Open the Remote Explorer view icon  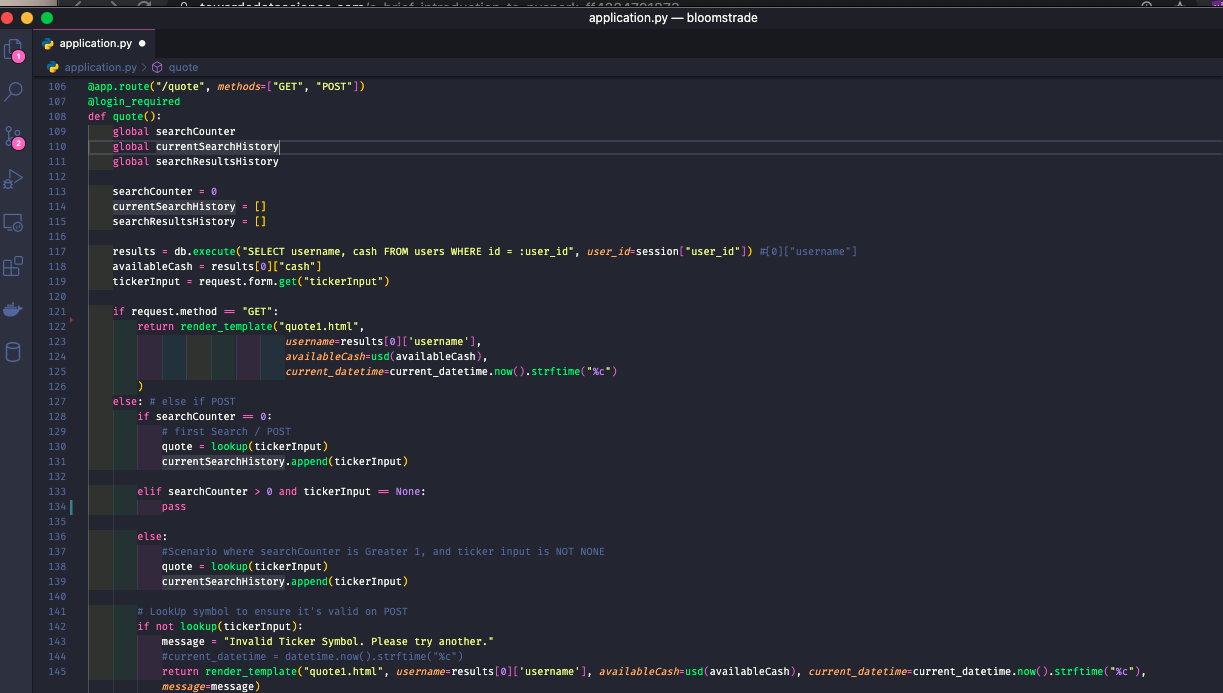pyautogui.click(x=14, y=222)
